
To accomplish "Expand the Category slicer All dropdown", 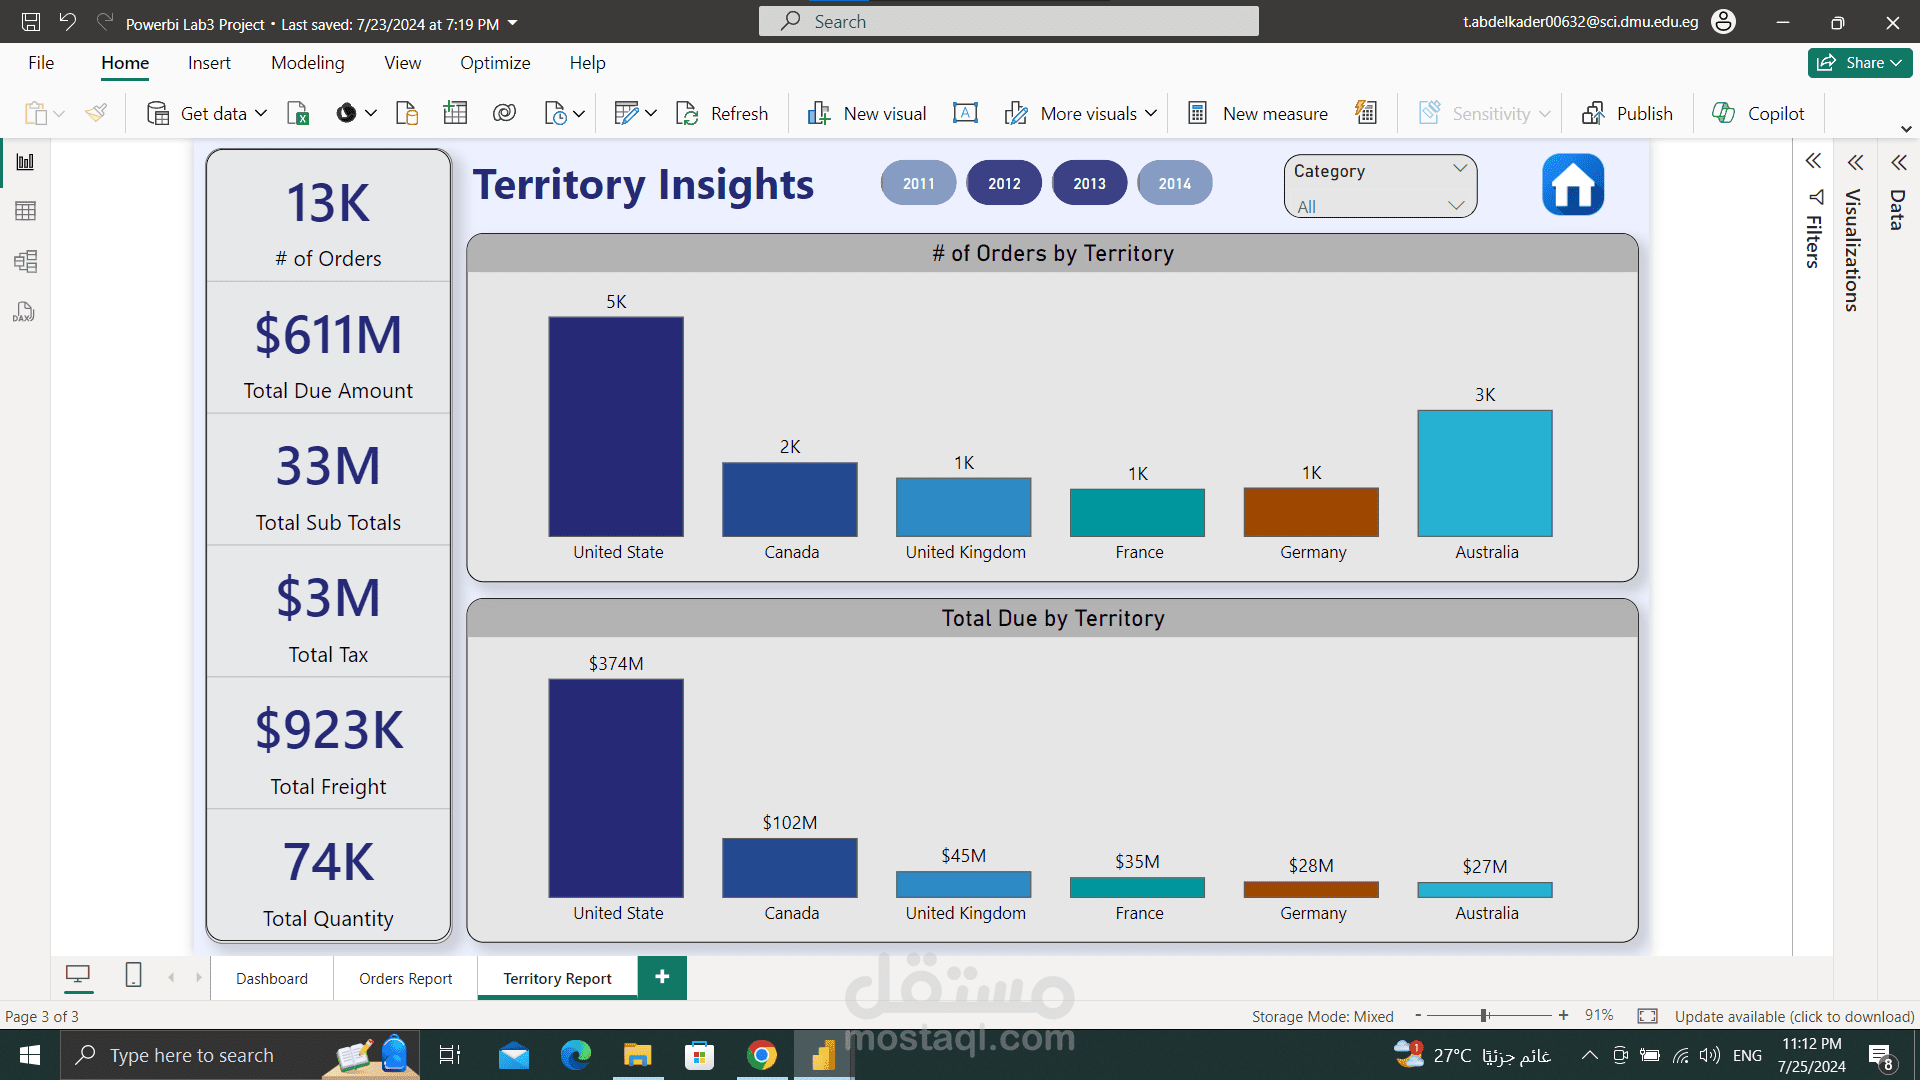I will (1455, 206).
